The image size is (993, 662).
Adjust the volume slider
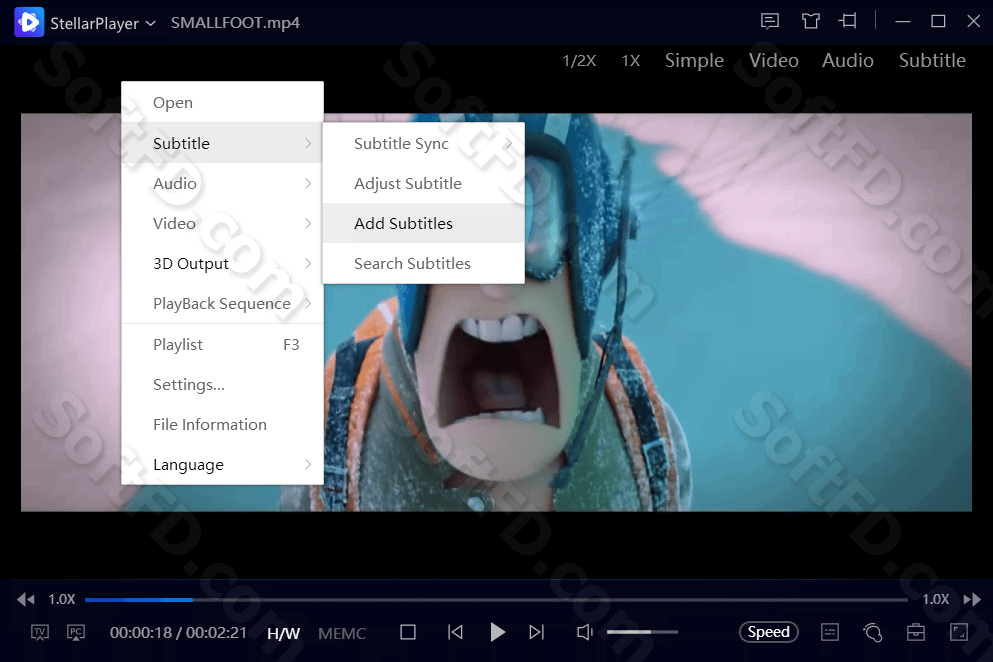click(x=642, y=632)
